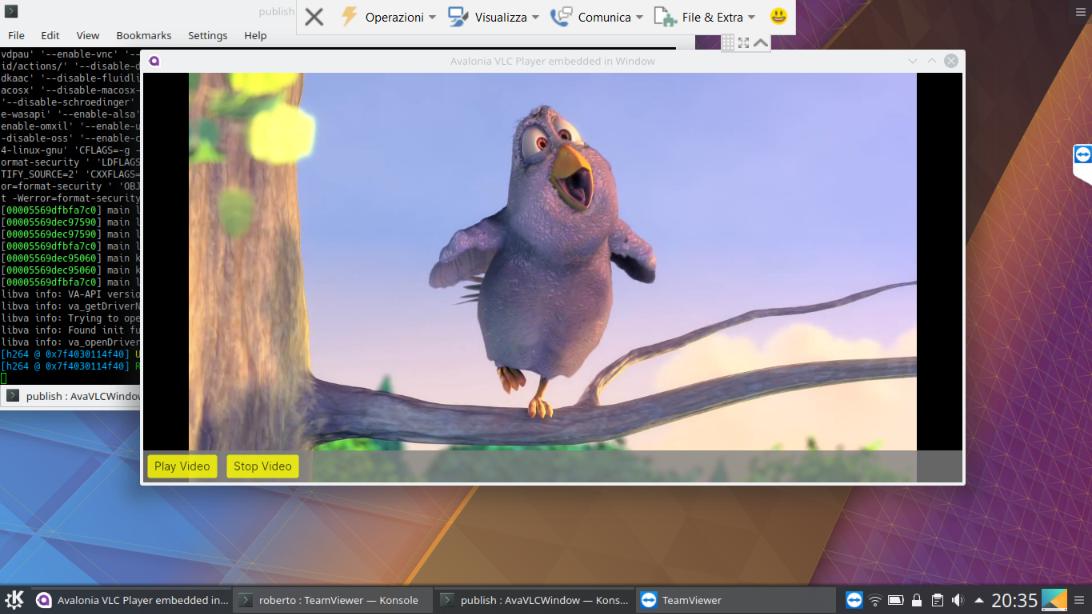This screenshot has height=614, width=1092.
Task: Collapse the TeamViewer toolbar with up chevron
Action: point(760,43)
